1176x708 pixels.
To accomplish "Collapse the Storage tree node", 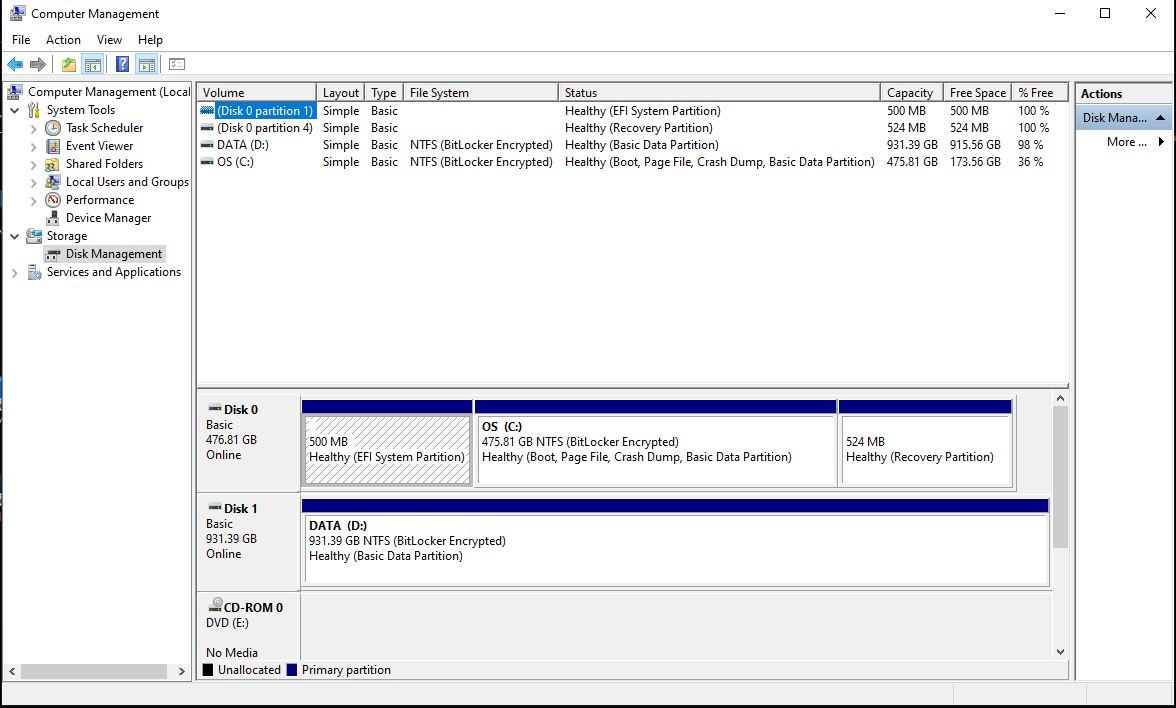I will click(14, 236).
